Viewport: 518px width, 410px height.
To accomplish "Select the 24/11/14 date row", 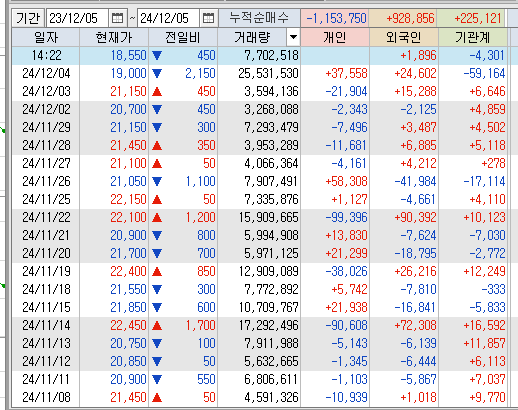I will coord(46,325).
